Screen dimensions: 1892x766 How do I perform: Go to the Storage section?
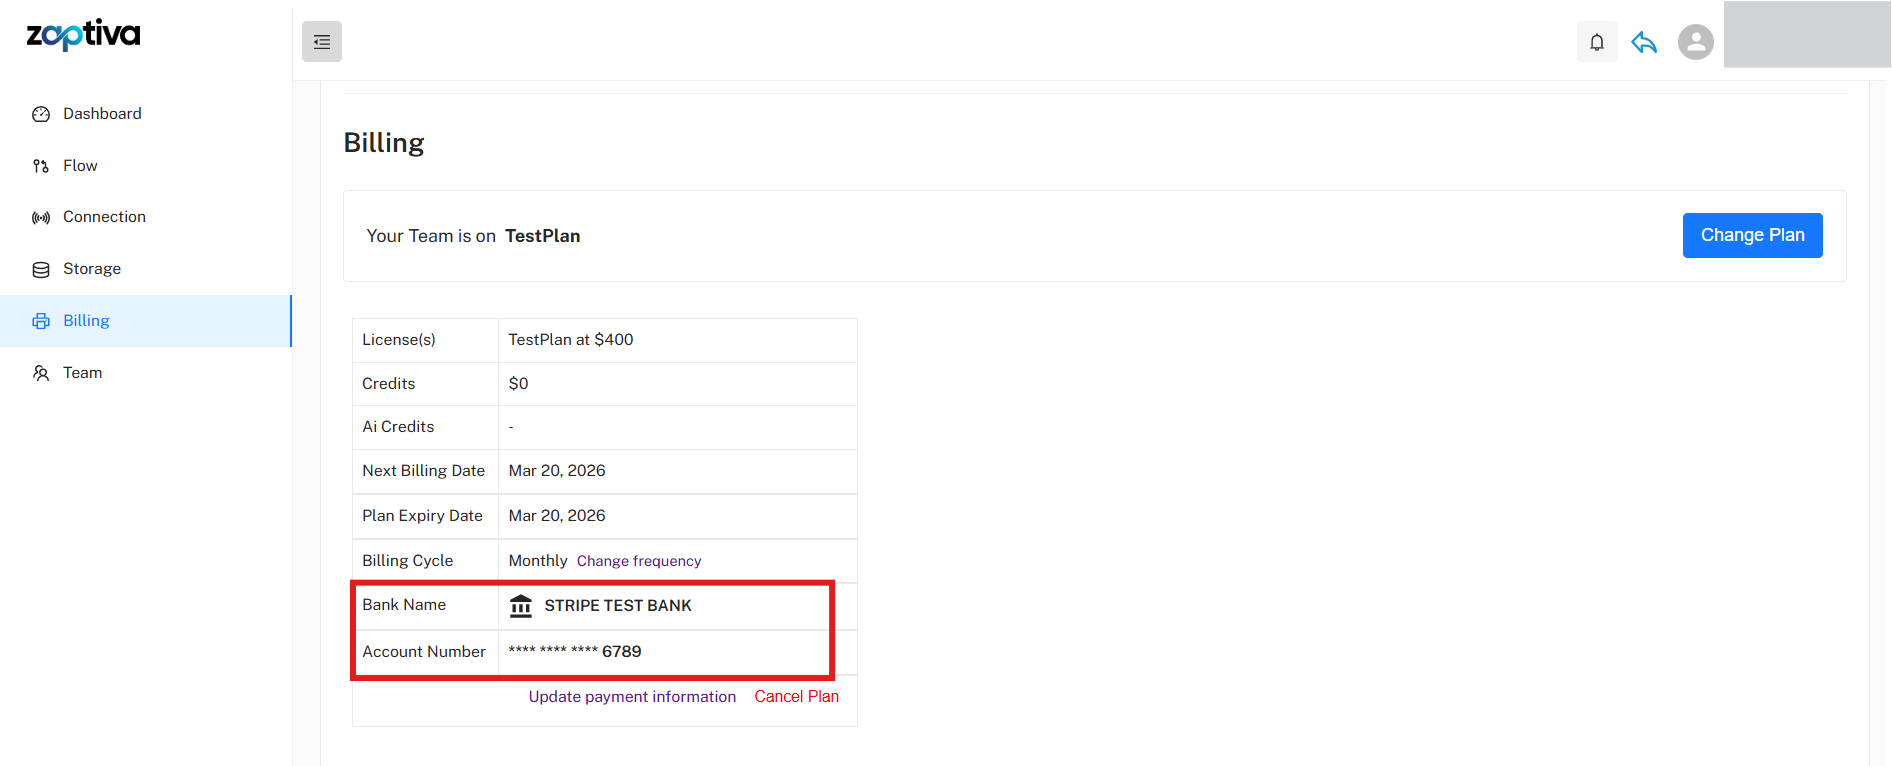point(92,269)
